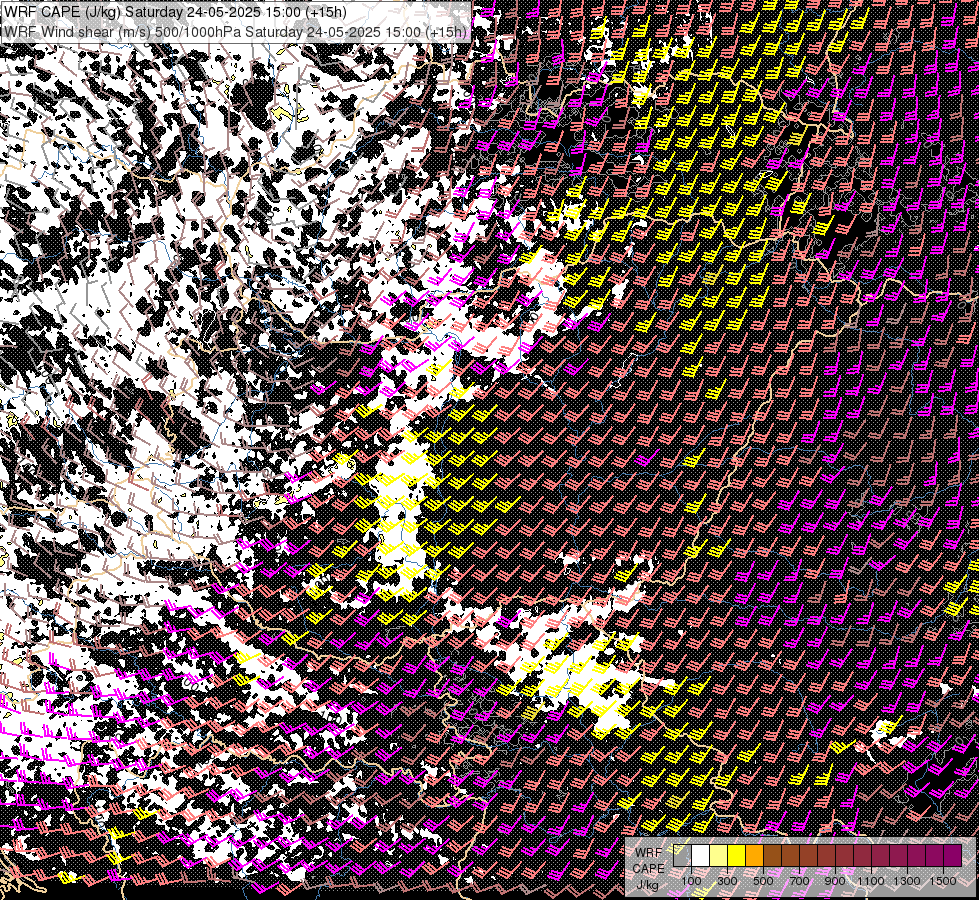Click the orange CAPE legend swatch
Viewport: 979px width, 900px height.
pos(754,856)
